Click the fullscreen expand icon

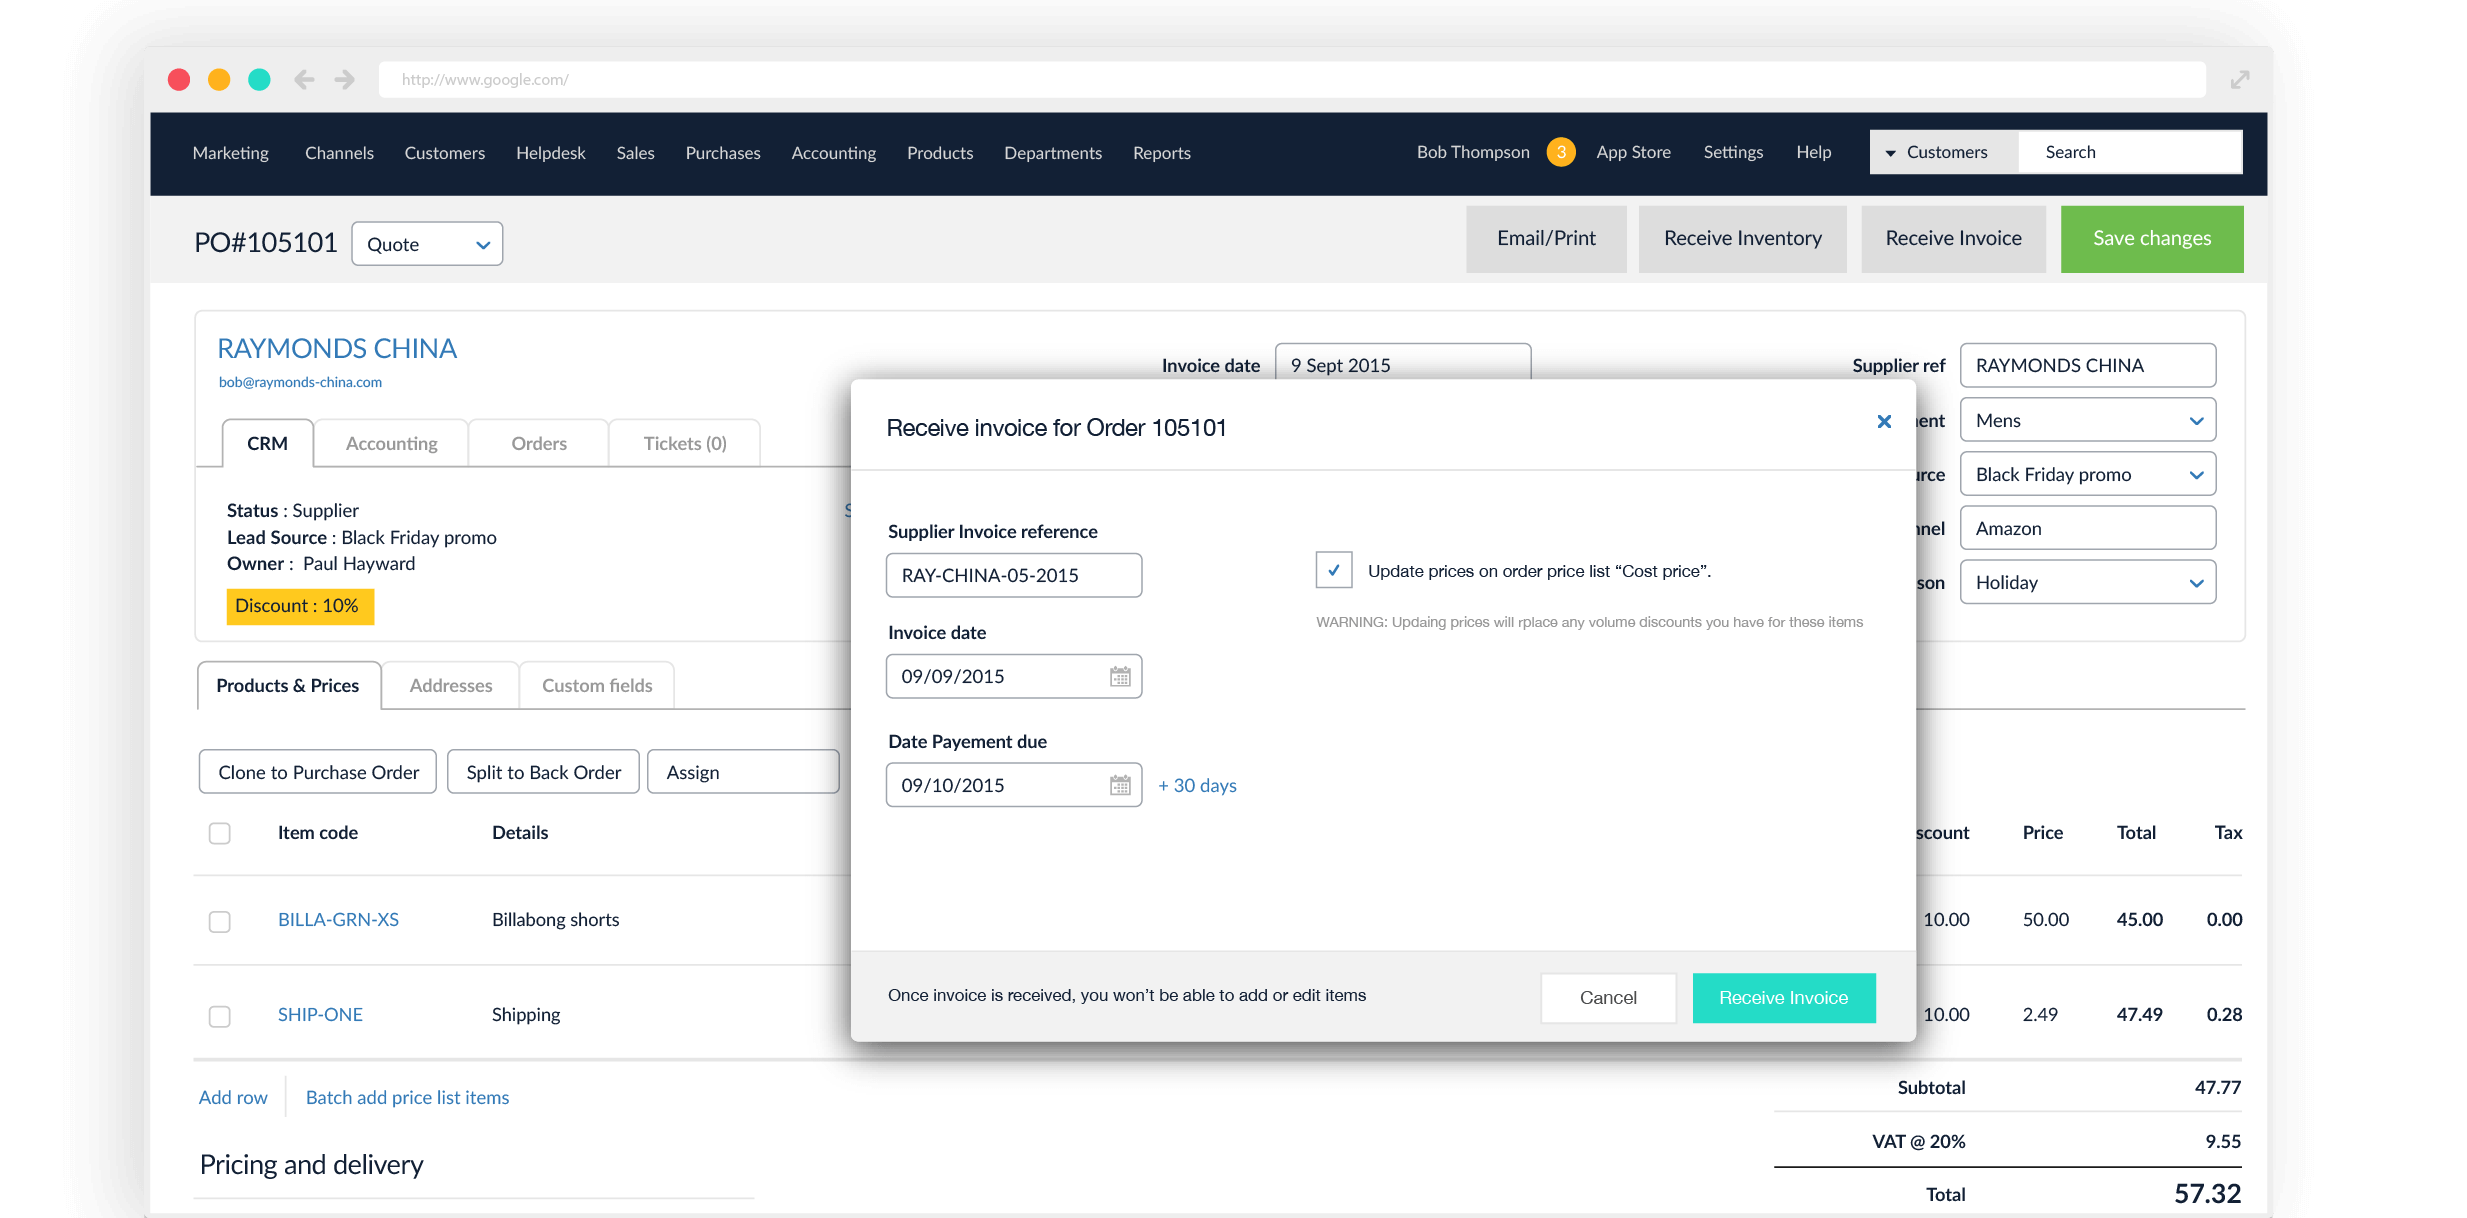tap(2239, 80)
